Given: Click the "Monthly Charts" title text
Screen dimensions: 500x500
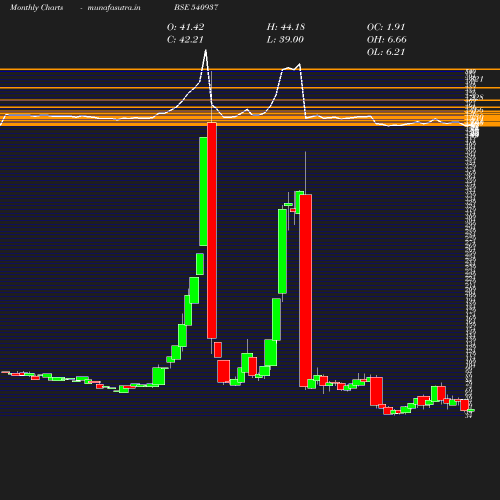Looking at the screenshot, I should pyautogui.click(x=37, y=7).
